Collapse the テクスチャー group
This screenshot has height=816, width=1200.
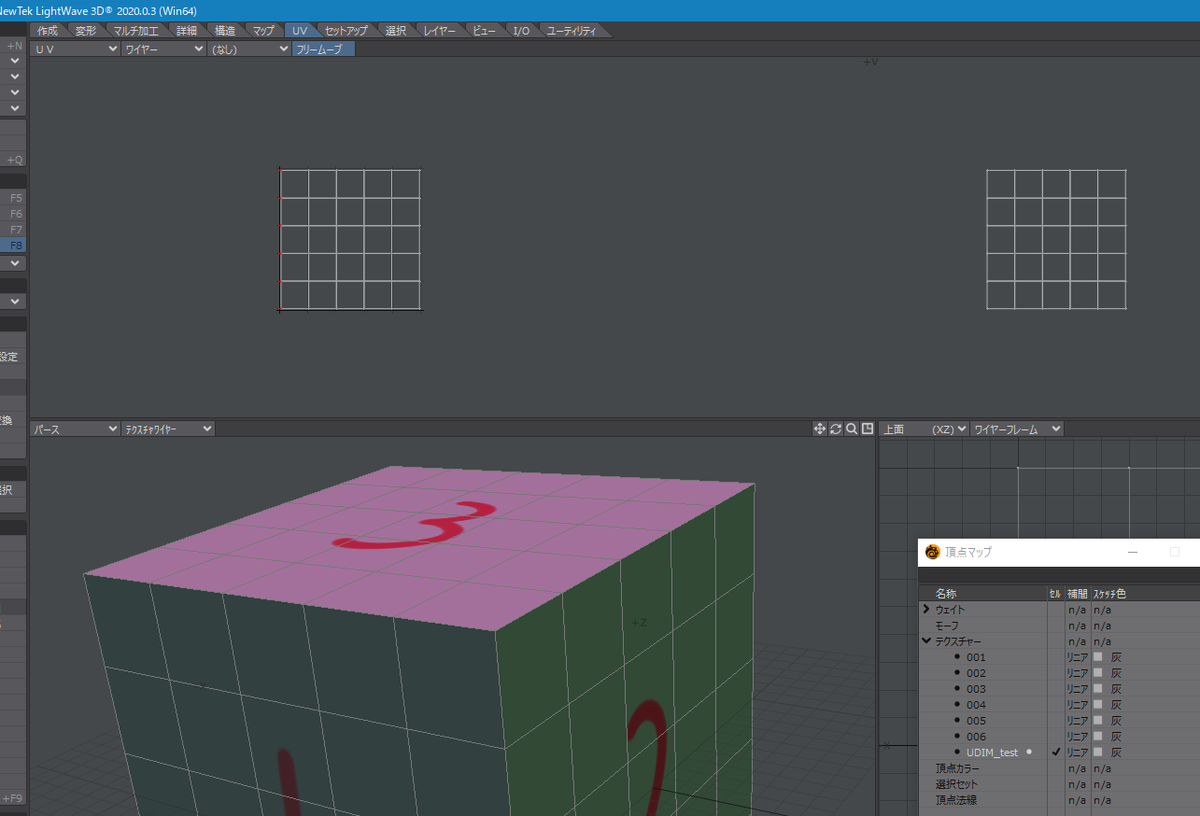coord(927,641)
